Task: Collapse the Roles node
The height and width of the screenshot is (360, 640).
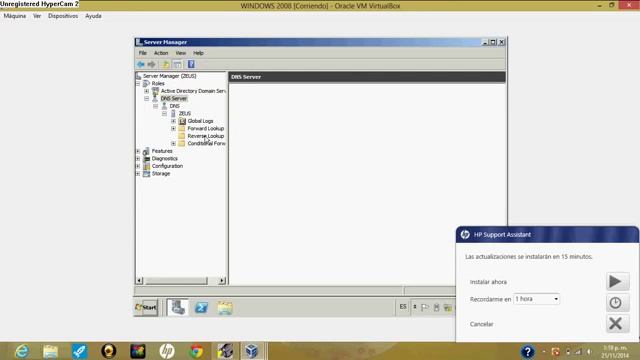Action: [x=138, y=84]
